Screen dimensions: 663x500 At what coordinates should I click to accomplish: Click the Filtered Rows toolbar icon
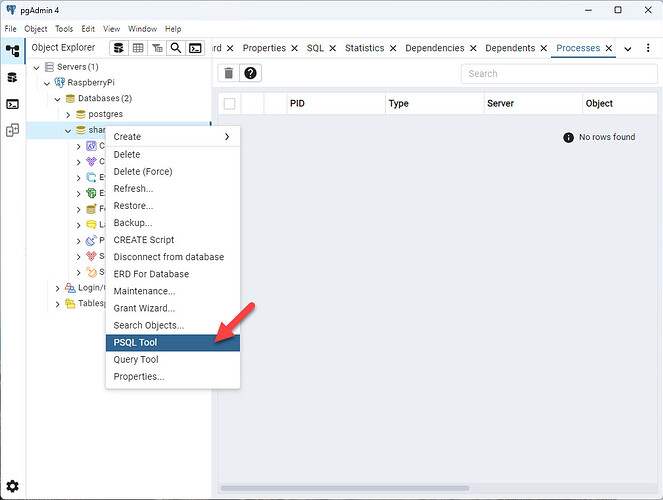[x=157, y=48]
